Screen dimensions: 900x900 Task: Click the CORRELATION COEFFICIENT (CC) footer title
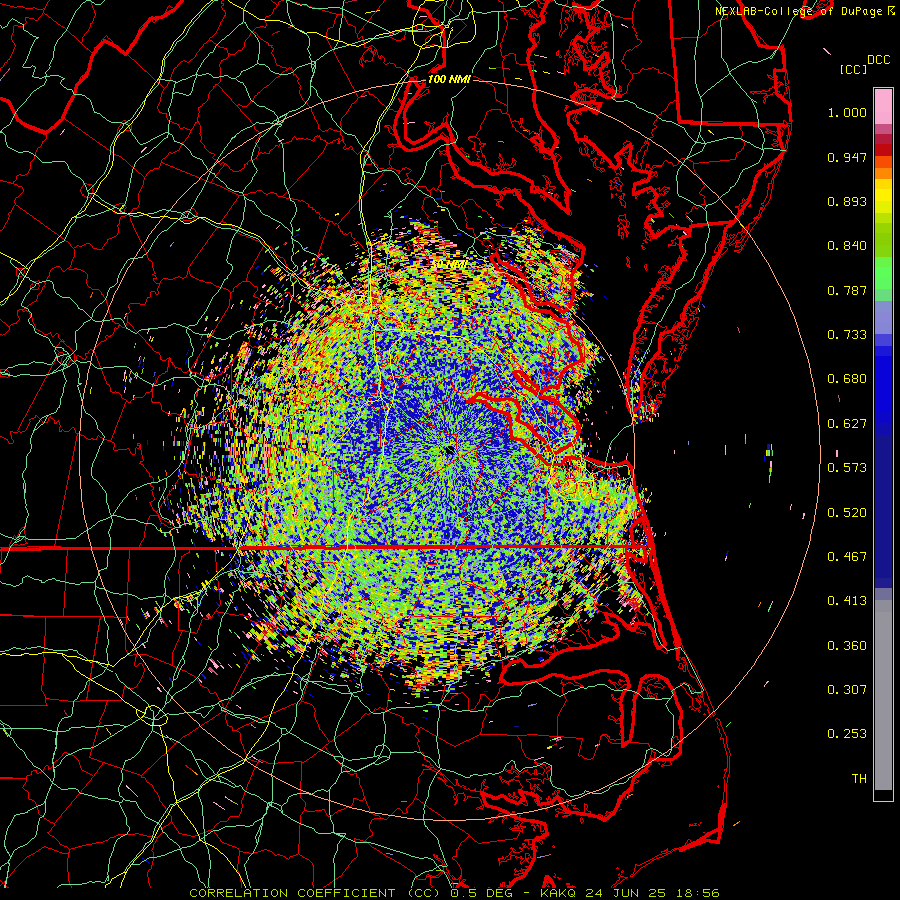(x=314, y=893)
